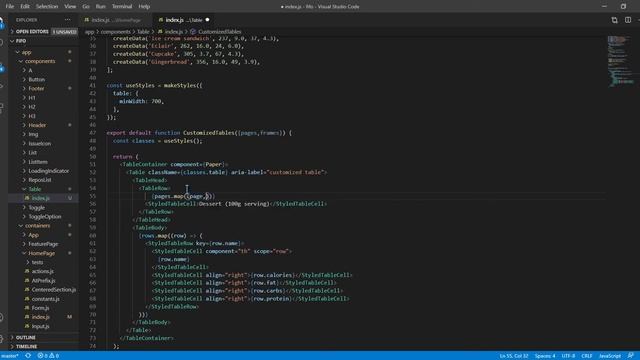
Task: Collapse the FIFO project root folder
Action: [21, 41]
